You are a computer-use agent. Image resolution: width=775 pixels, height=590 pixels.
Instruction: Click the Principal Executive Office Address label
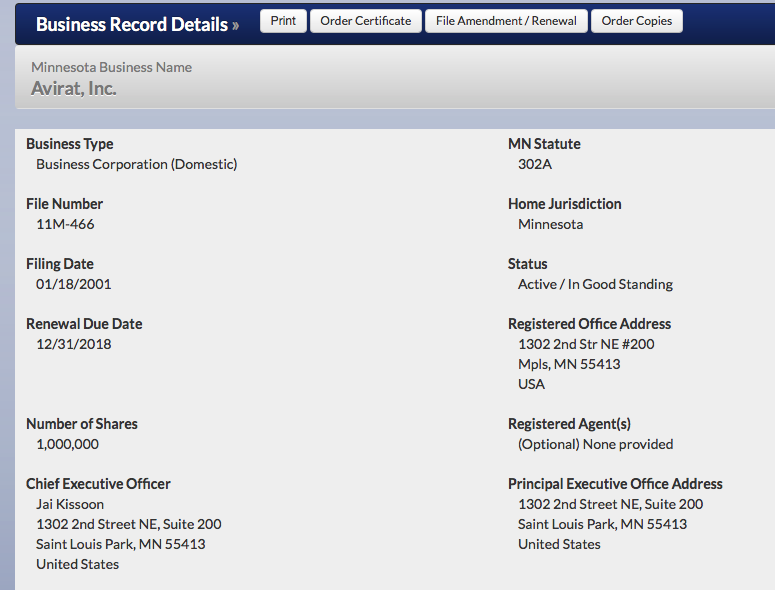coord(615,484)
